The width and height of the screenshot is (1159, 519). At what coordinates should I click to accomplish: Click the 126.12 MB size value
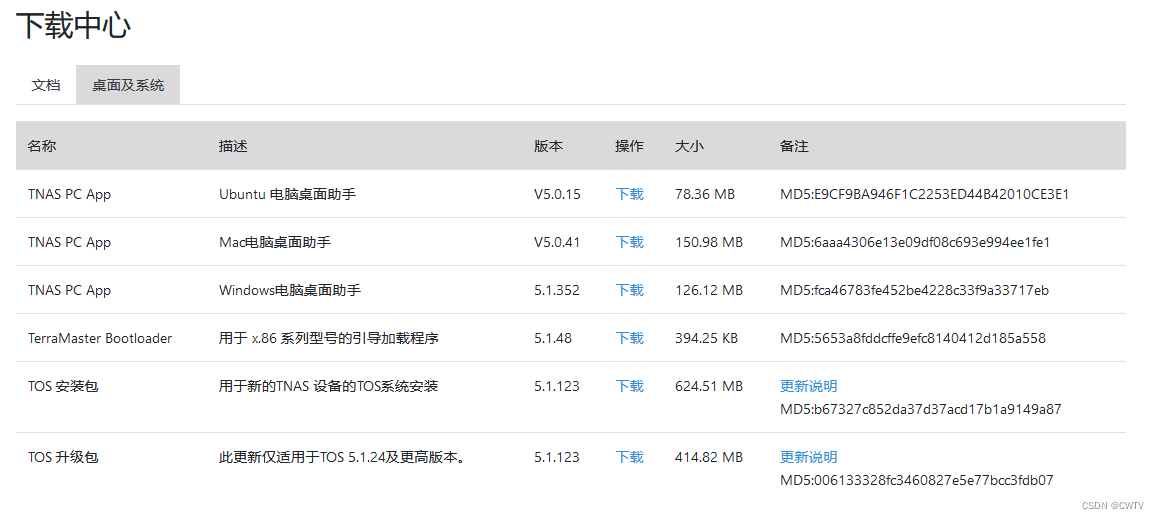709,291
